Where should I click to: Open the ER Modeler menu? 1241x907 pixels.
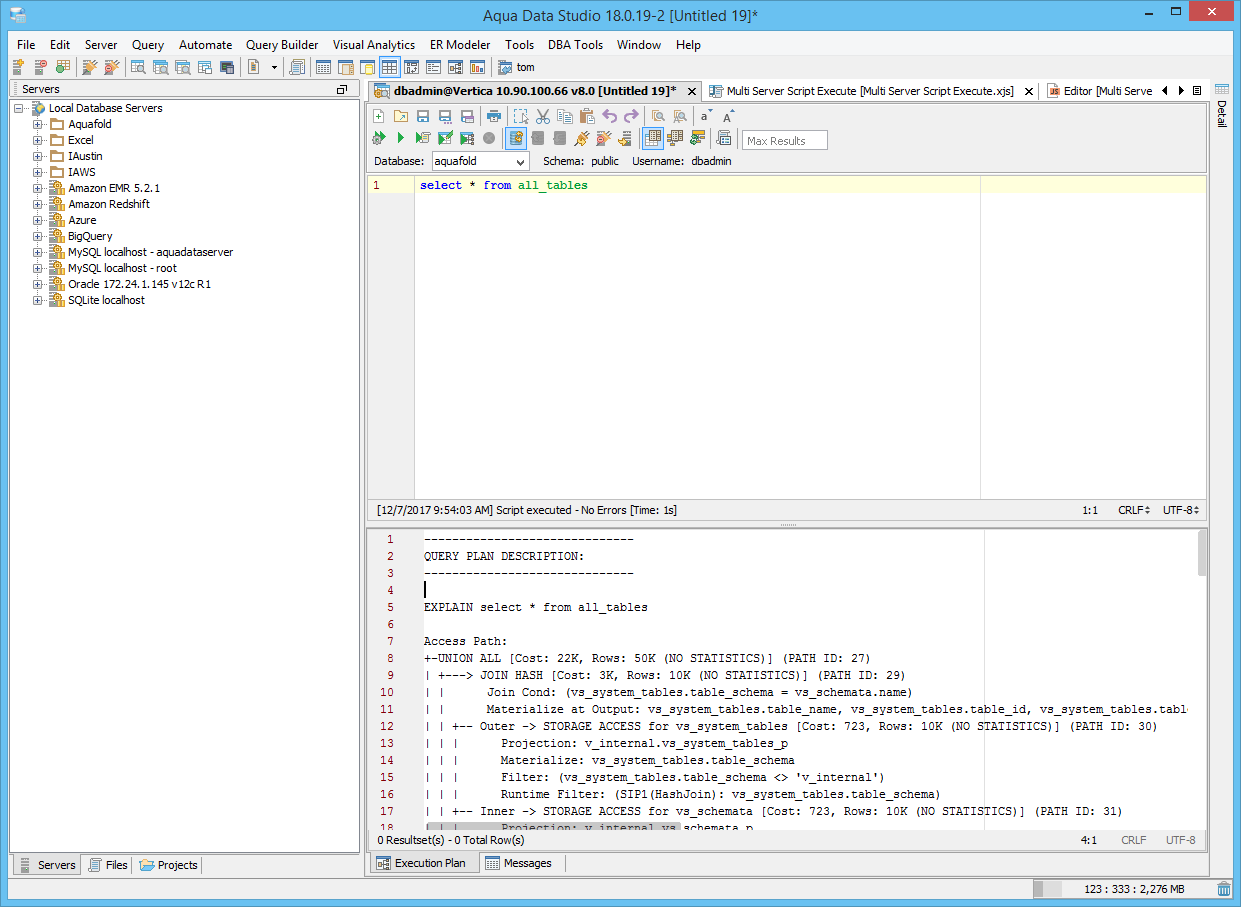460,45
